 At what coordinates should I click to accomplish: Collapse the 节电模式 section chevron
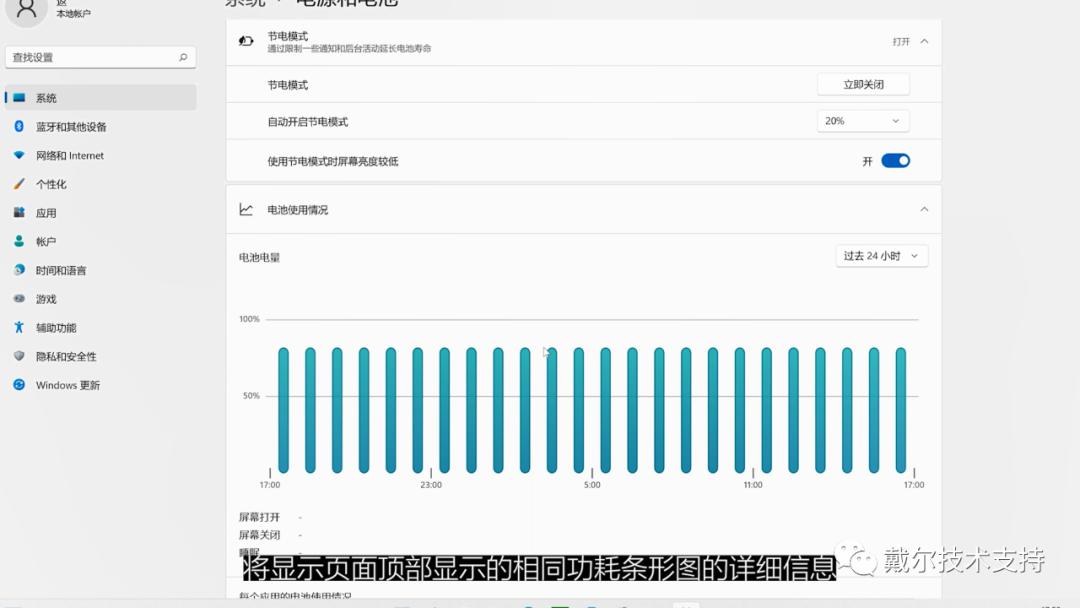coord(924,40)
